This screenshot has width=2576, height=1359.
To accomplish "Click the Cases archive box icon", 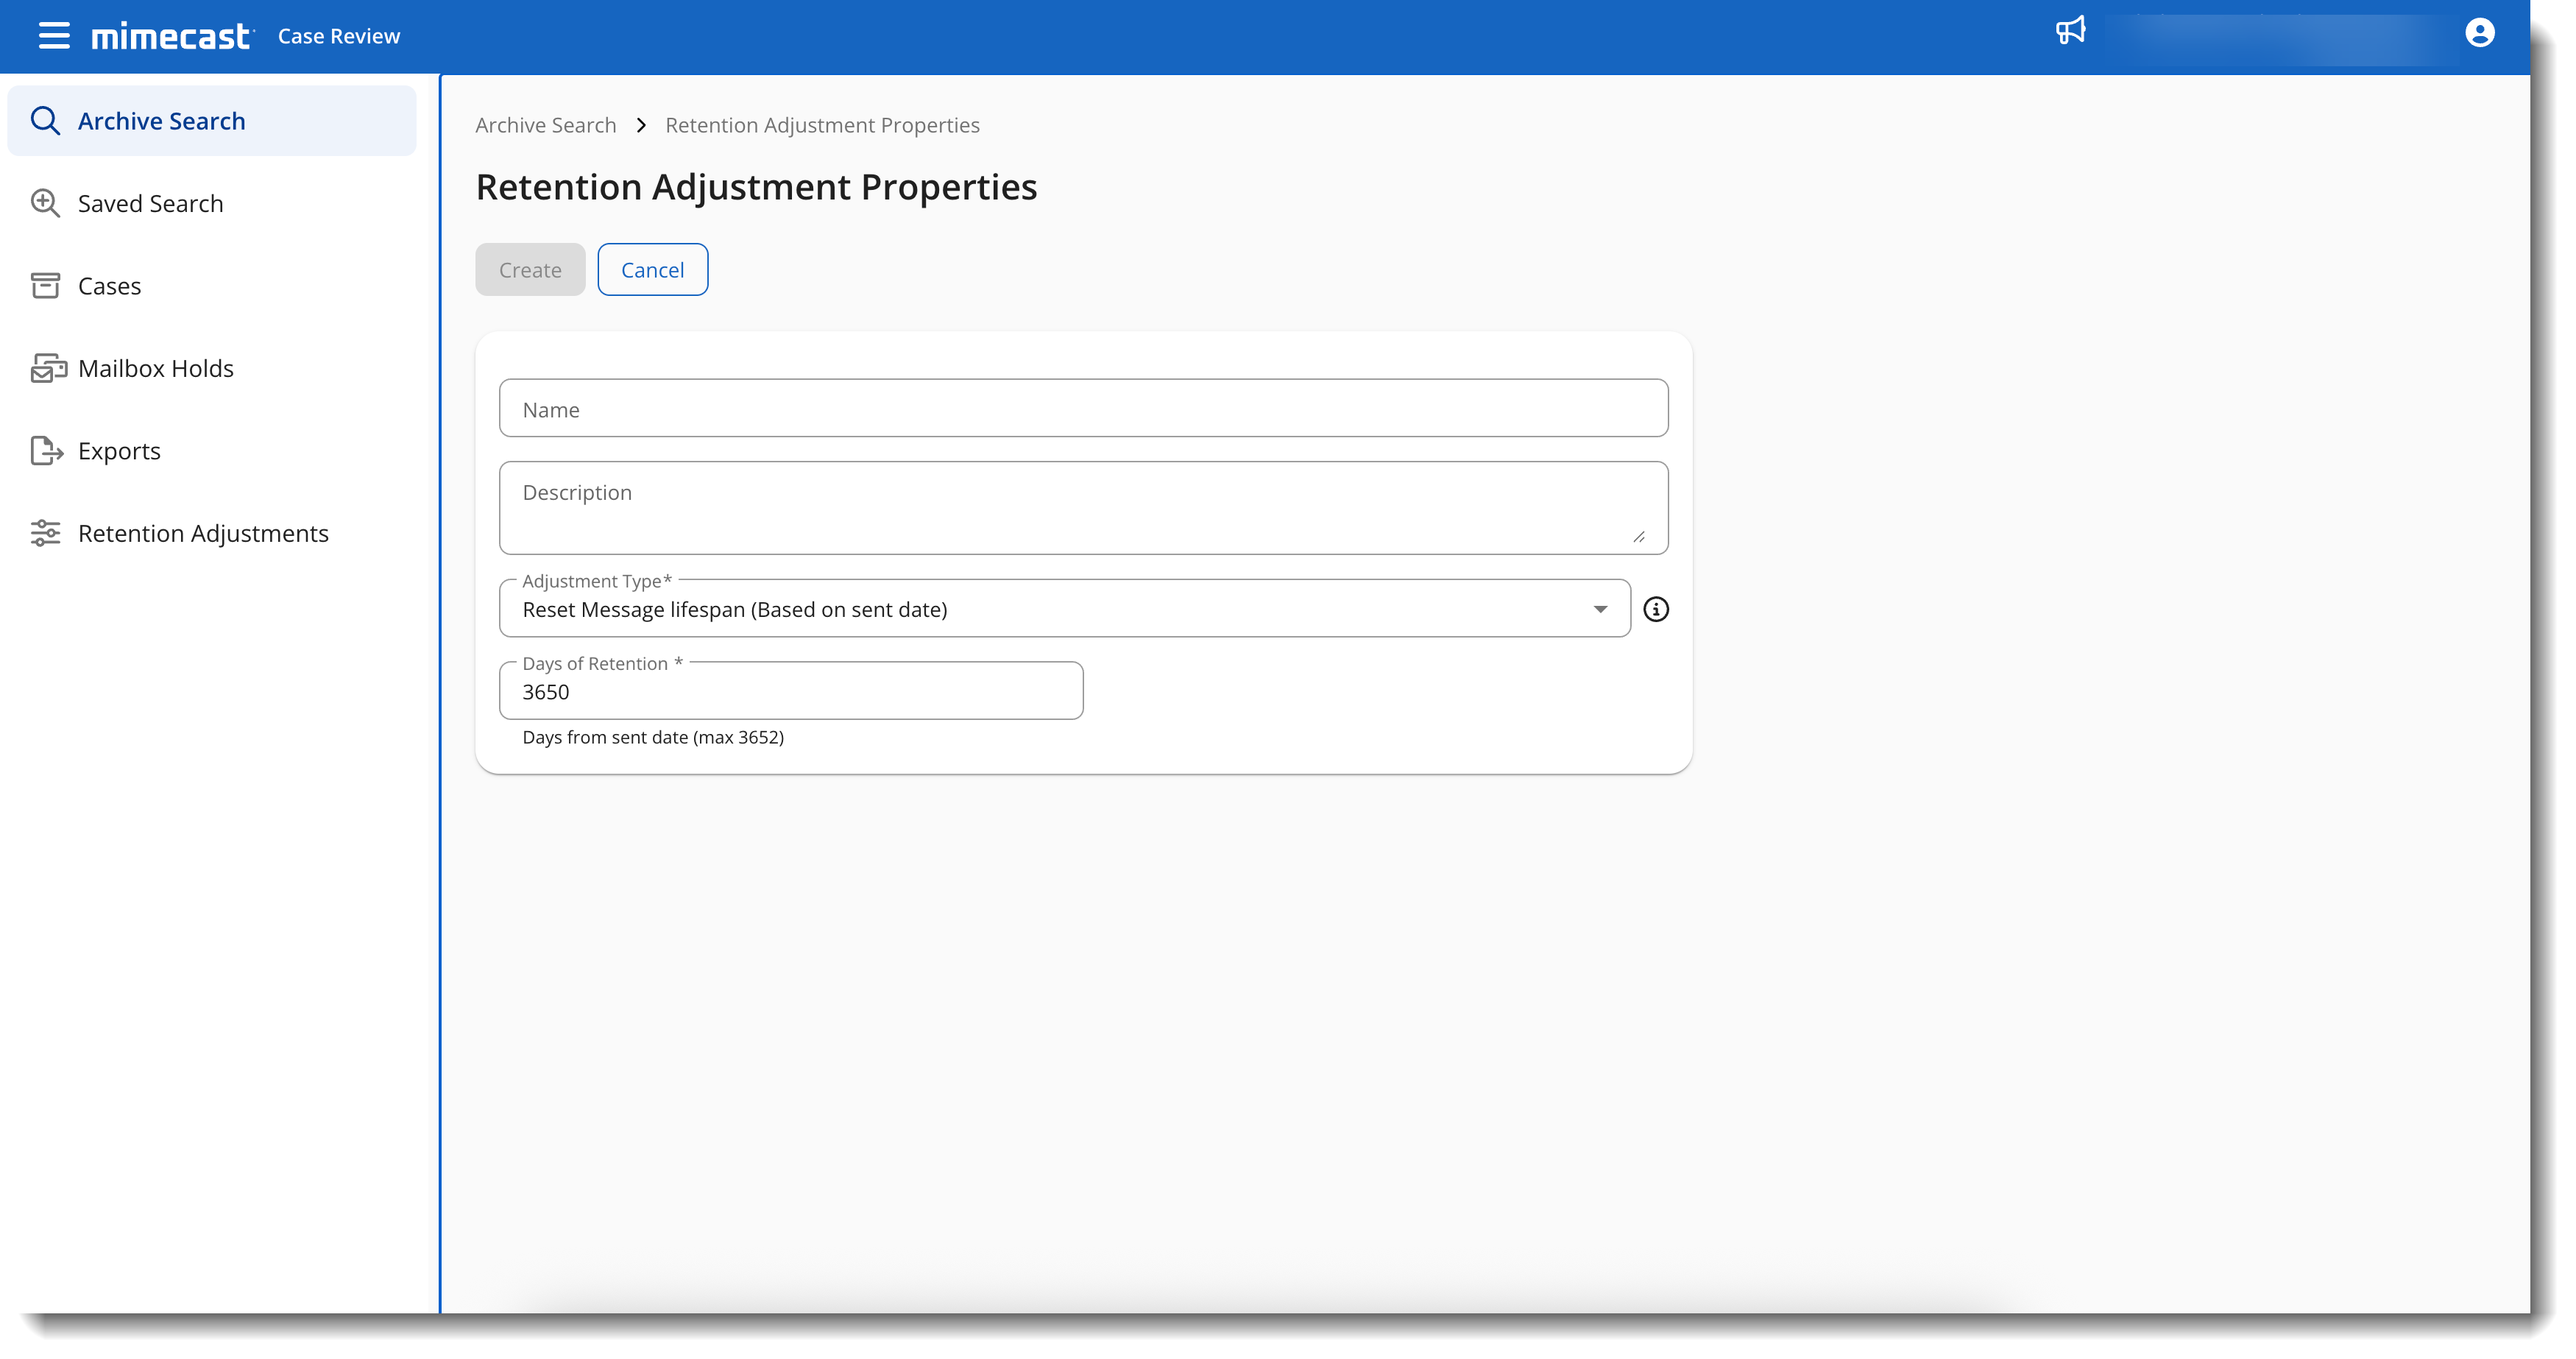I will click(x=45, y=286).
